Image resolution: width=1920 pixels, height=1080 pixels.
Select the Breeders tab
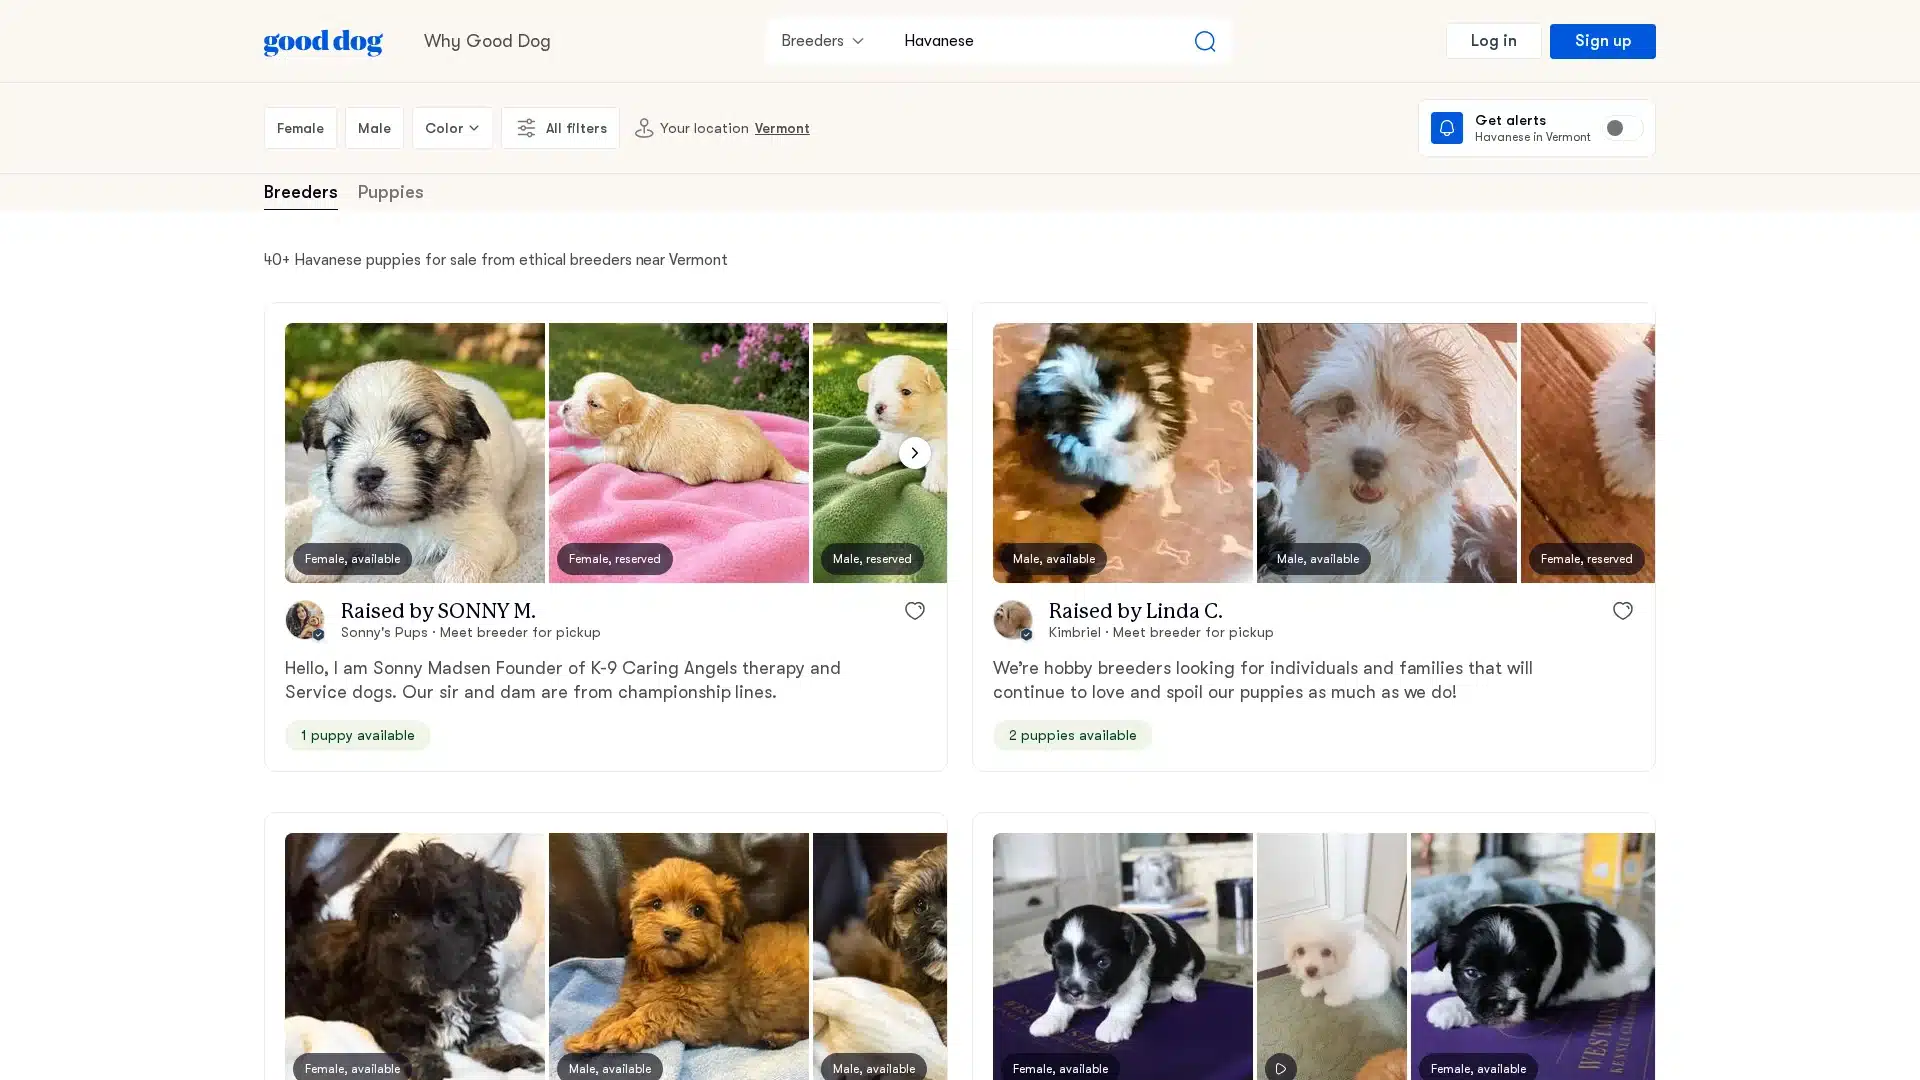pyautogui.click(x=300, y=192)
